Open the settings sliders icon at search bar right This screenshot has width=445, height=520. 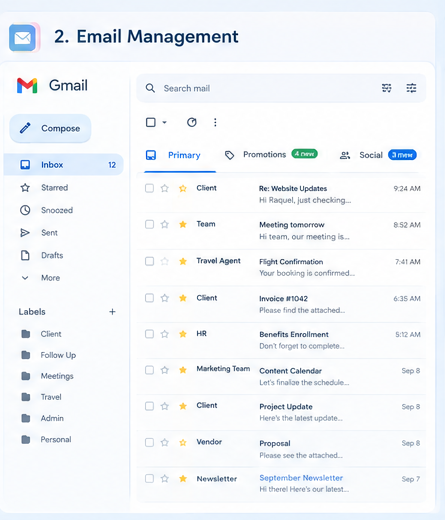(411, 88)
